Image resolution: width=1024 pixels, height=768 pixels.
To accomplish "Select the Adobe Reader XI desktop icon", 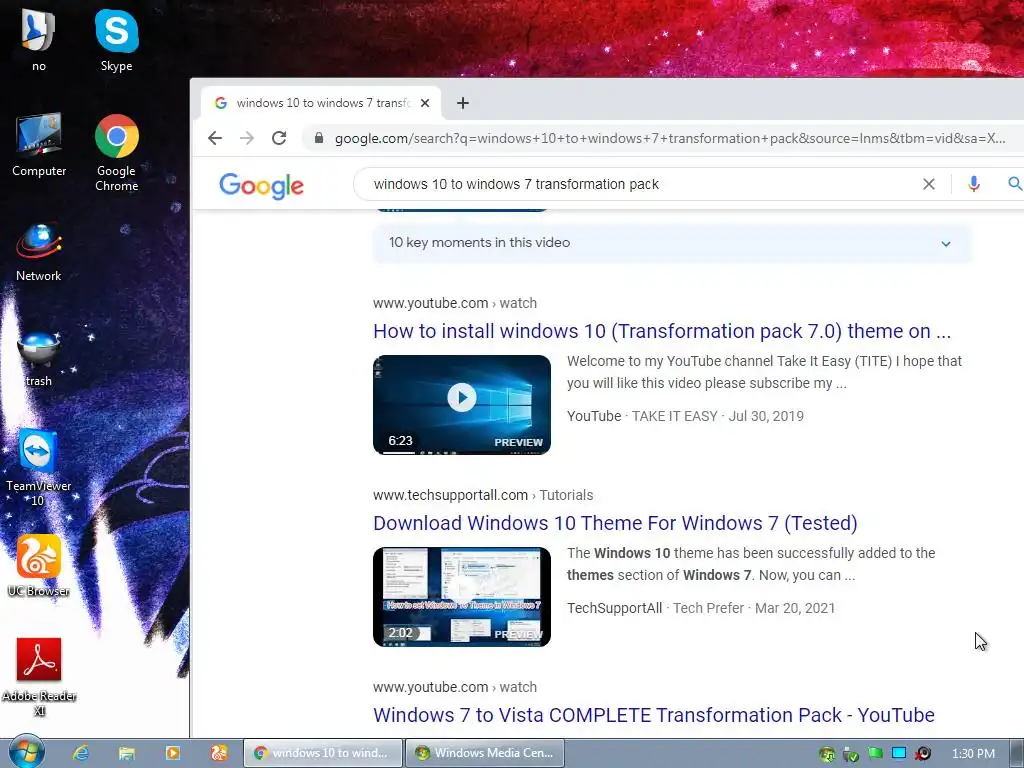I will click(x=39, y=677).
